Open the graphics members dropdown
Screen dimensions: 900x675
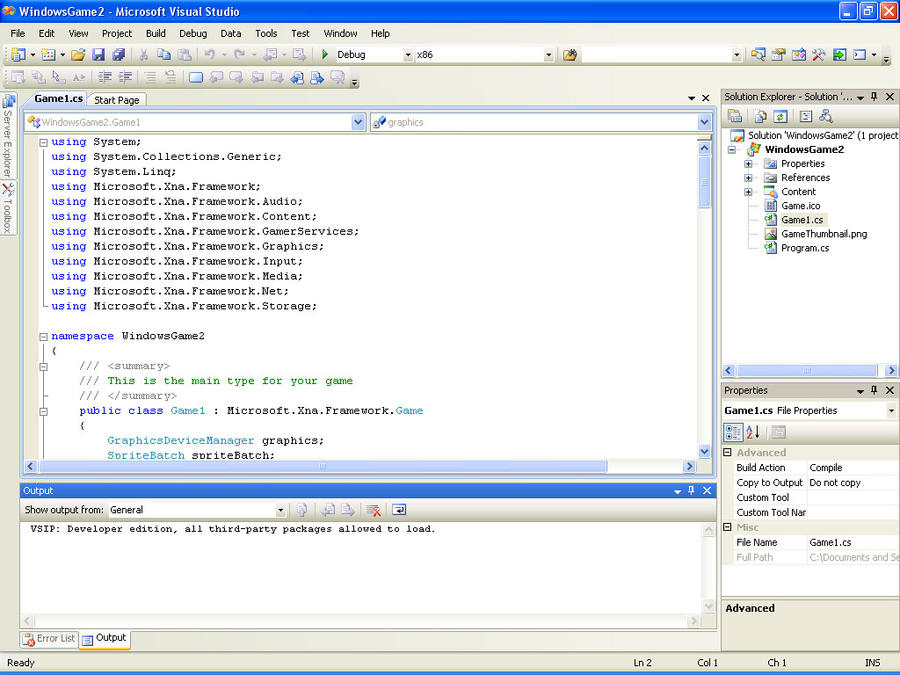click(x=704, y=122)
